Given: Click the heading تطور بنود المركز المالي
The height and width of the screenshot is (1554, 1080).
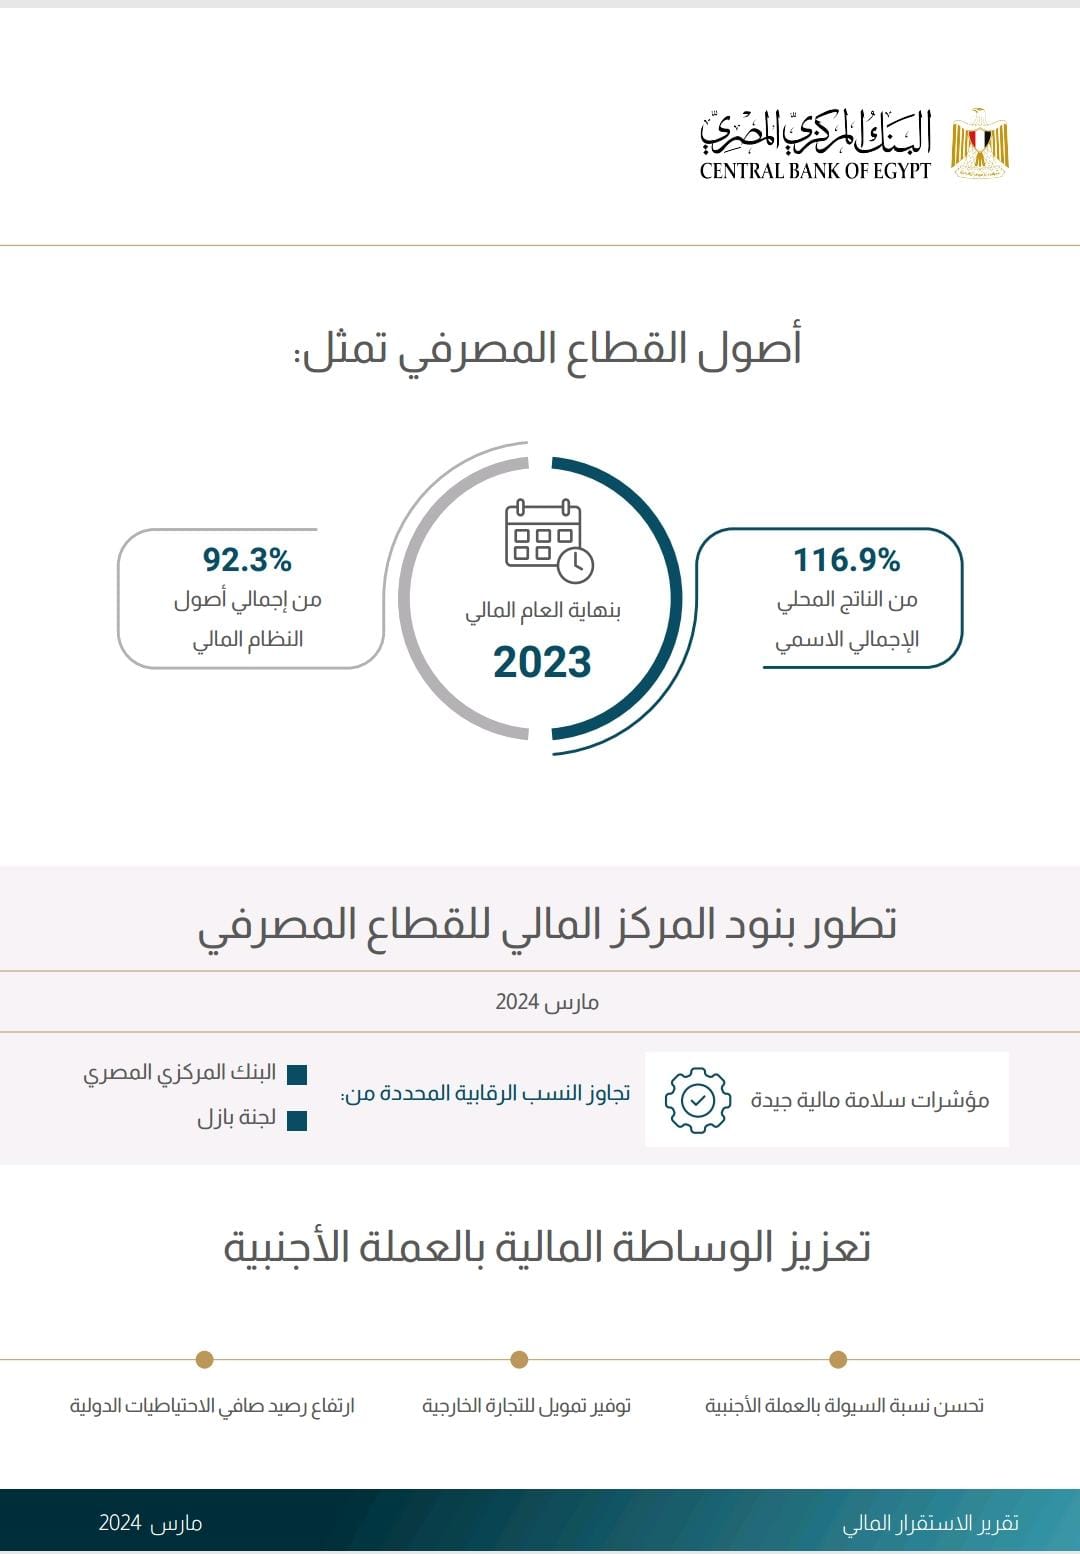Looking at the screenshot, I should pos(547,924).
